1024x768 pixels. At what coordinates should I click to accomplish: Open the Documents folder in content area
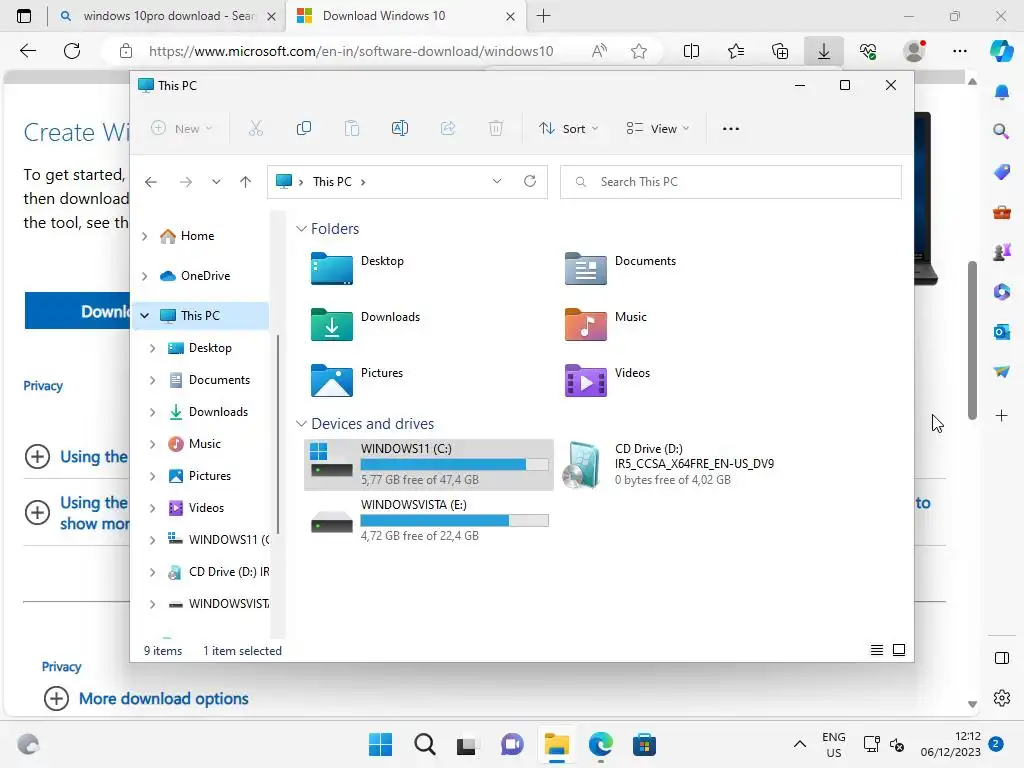click(620, 268)
